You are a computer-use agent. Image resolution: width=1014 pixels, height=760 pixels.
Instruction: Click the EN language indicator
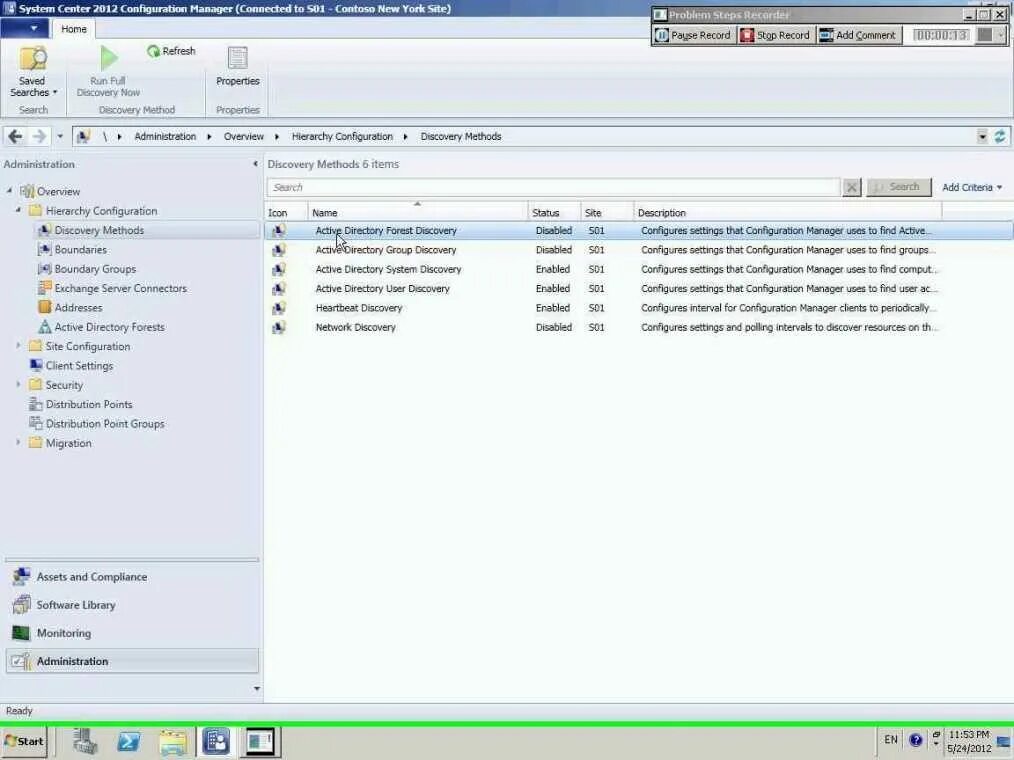(890, 739)
